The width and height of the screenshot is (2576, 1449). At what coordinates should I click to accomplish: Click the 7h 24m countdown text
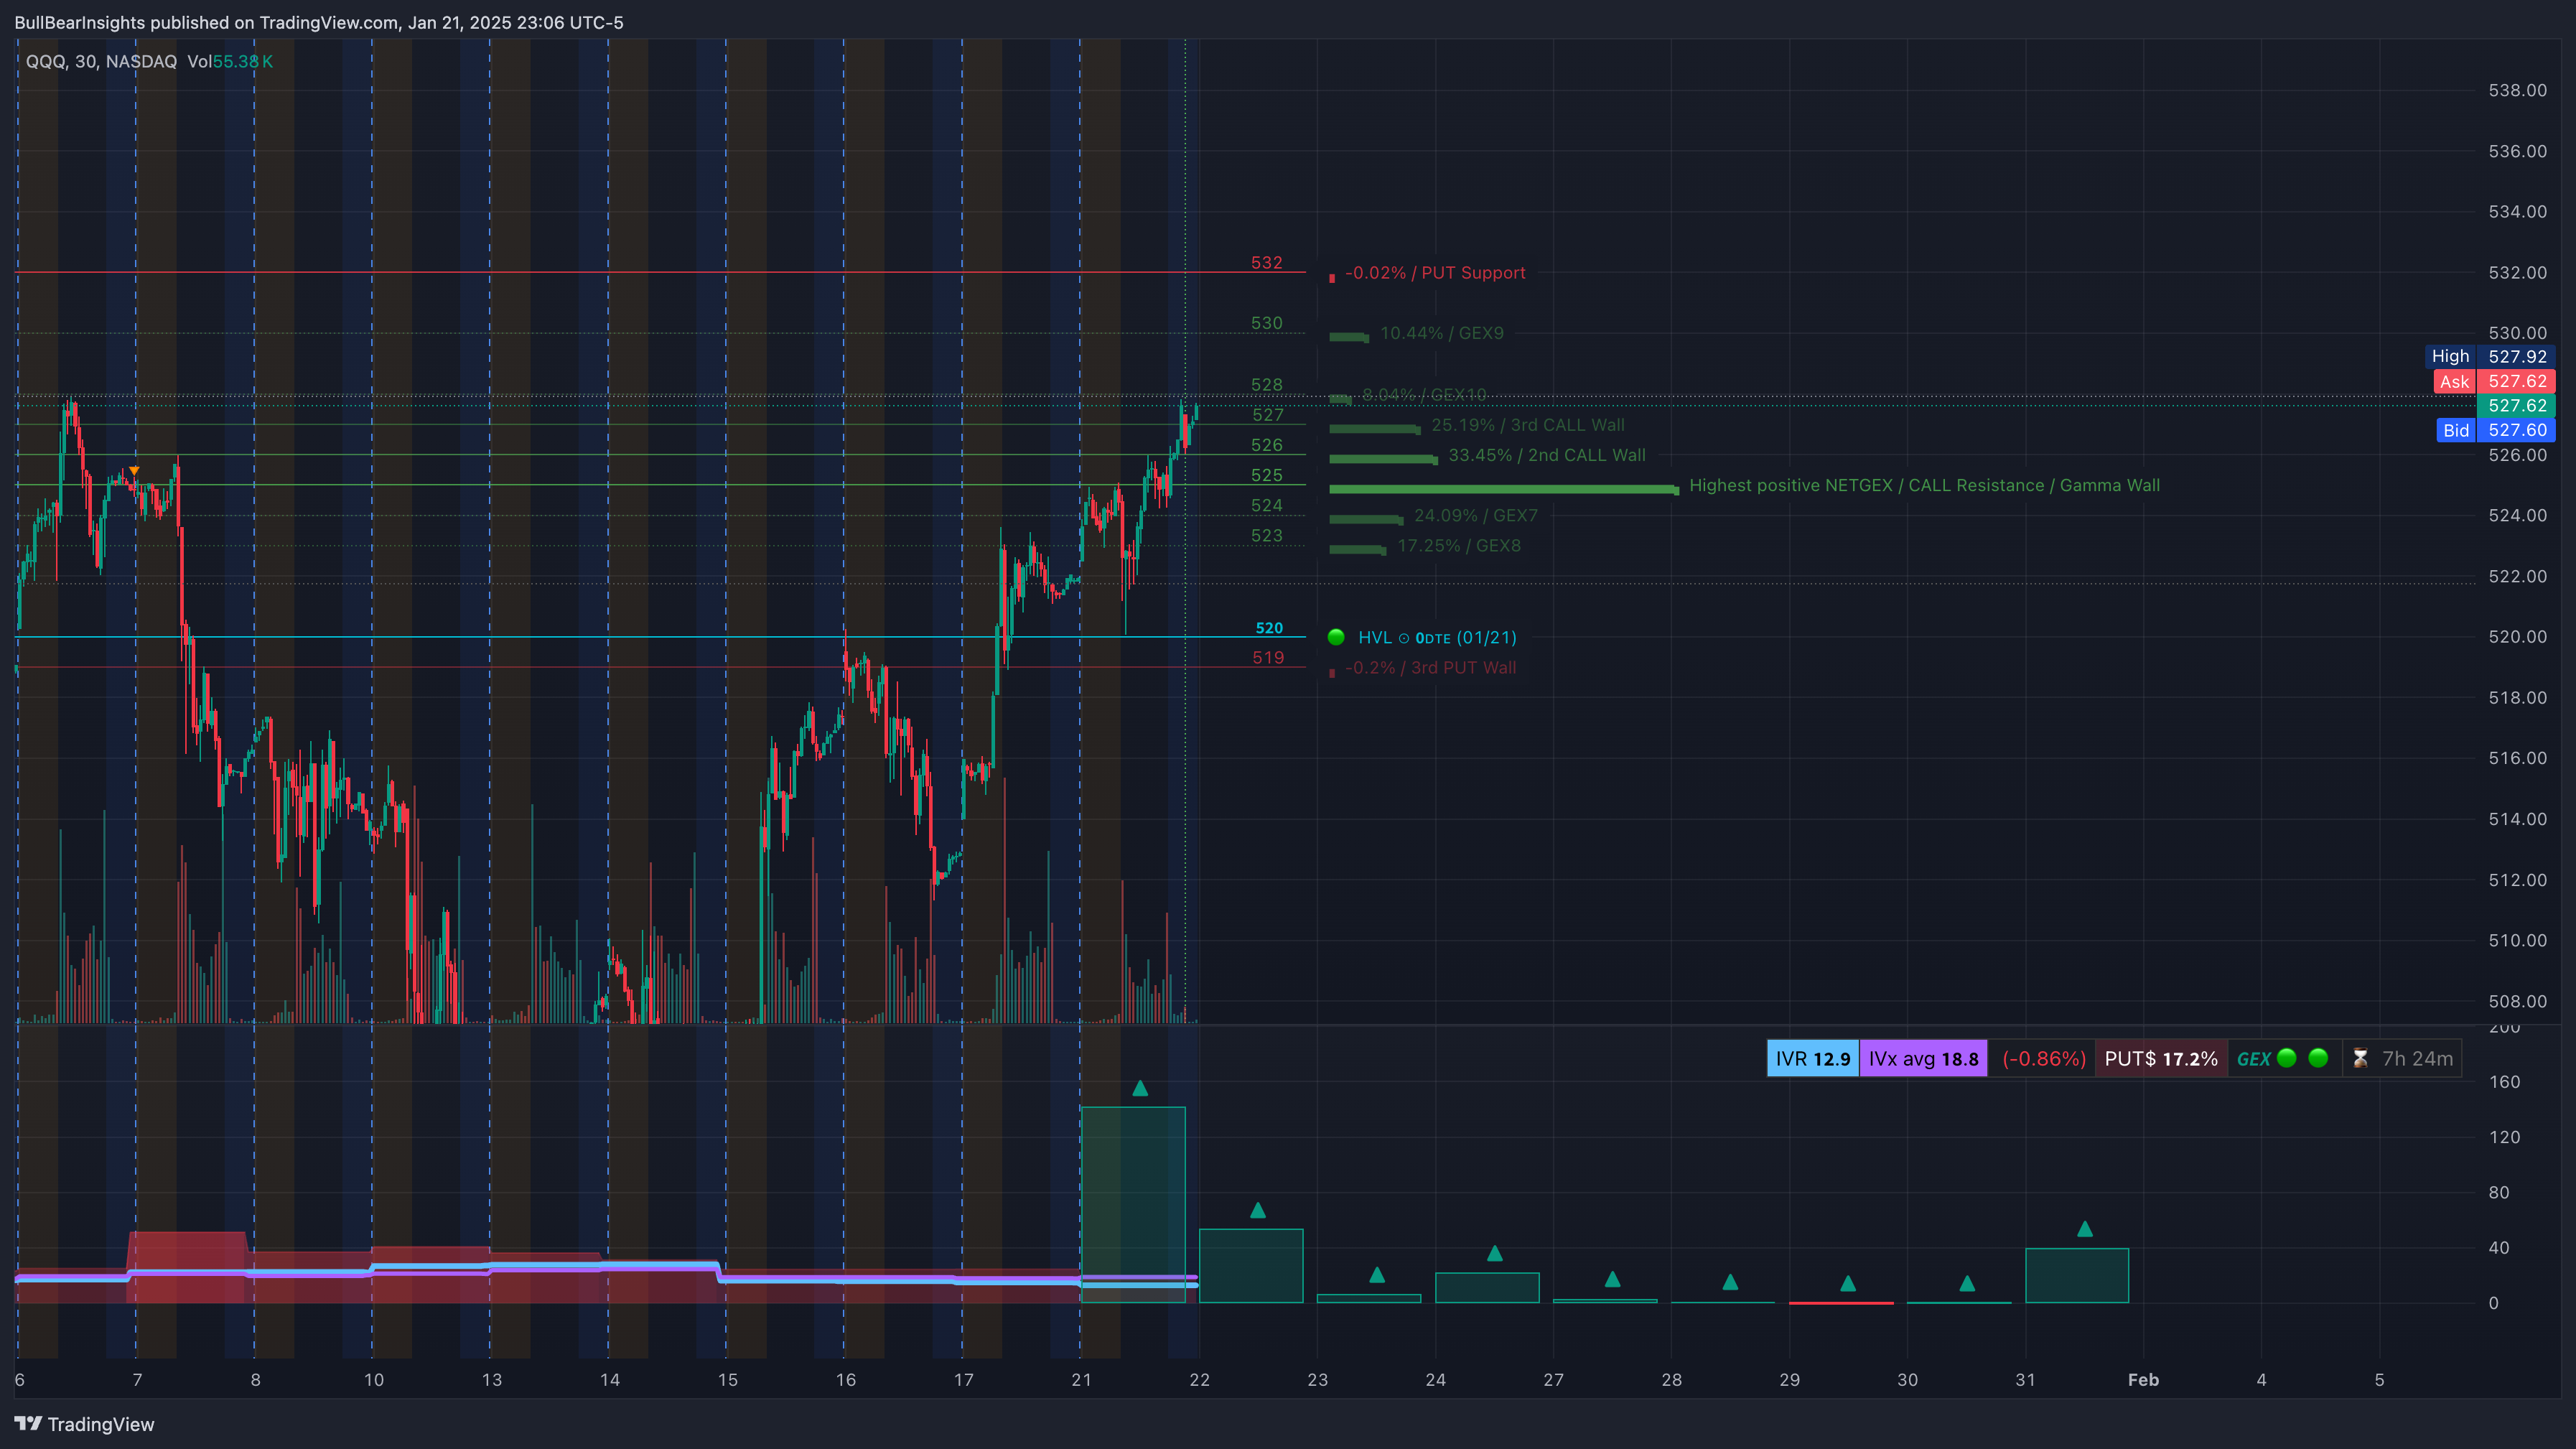pos(2417,1058)
